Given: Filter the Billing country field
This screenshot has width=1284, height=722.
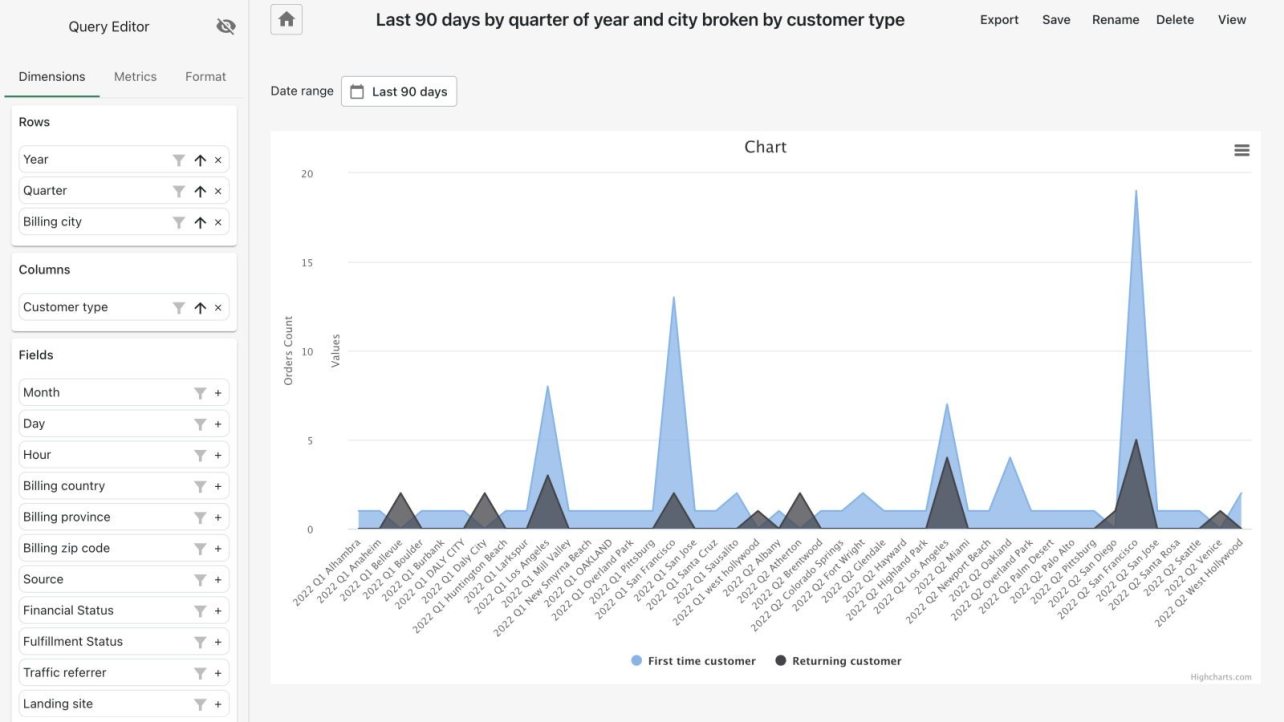Looking at the screenshot, I should pyautogui.click(x=200, y=486).
